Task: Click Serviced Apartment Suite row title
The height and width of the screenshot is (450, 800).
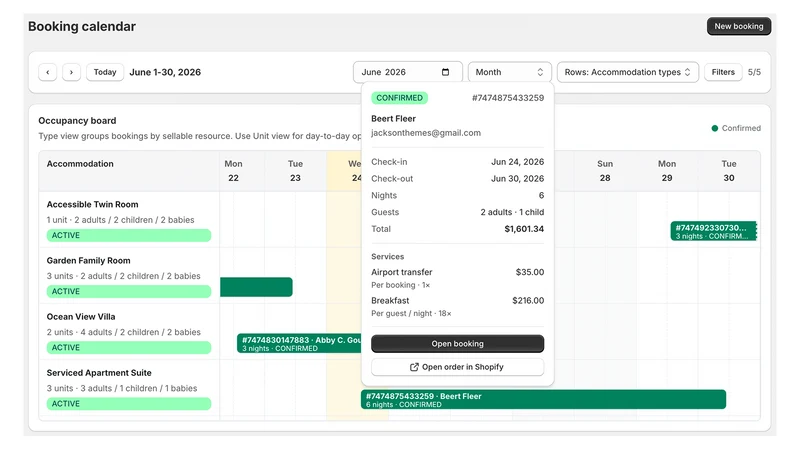Action: tap(99, 372)
